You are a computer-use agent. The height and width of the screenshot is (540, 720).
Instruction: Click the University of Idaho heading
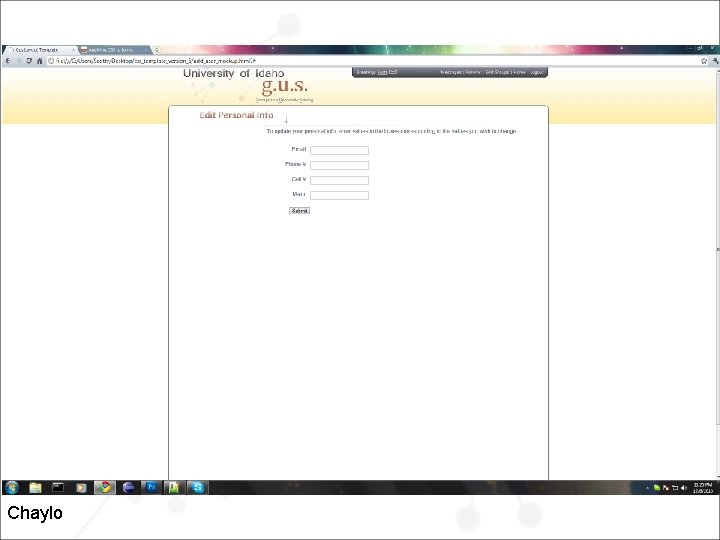tap(234, 73)
